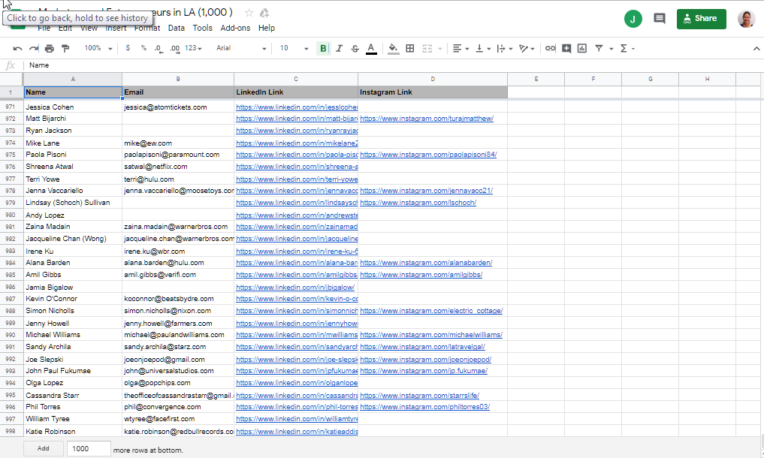Open the borders menu
Screen dimensions: 764x458
point(410,48)
